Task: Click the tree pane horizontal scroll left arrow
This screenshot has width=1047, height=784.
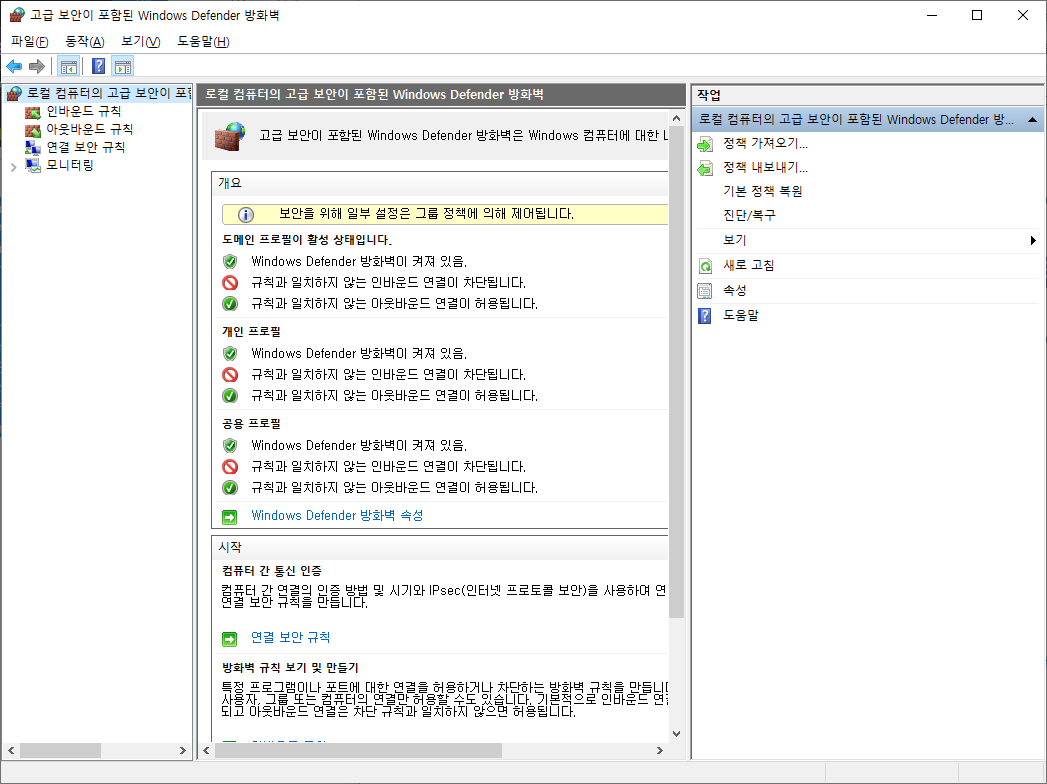Action: 11,751
